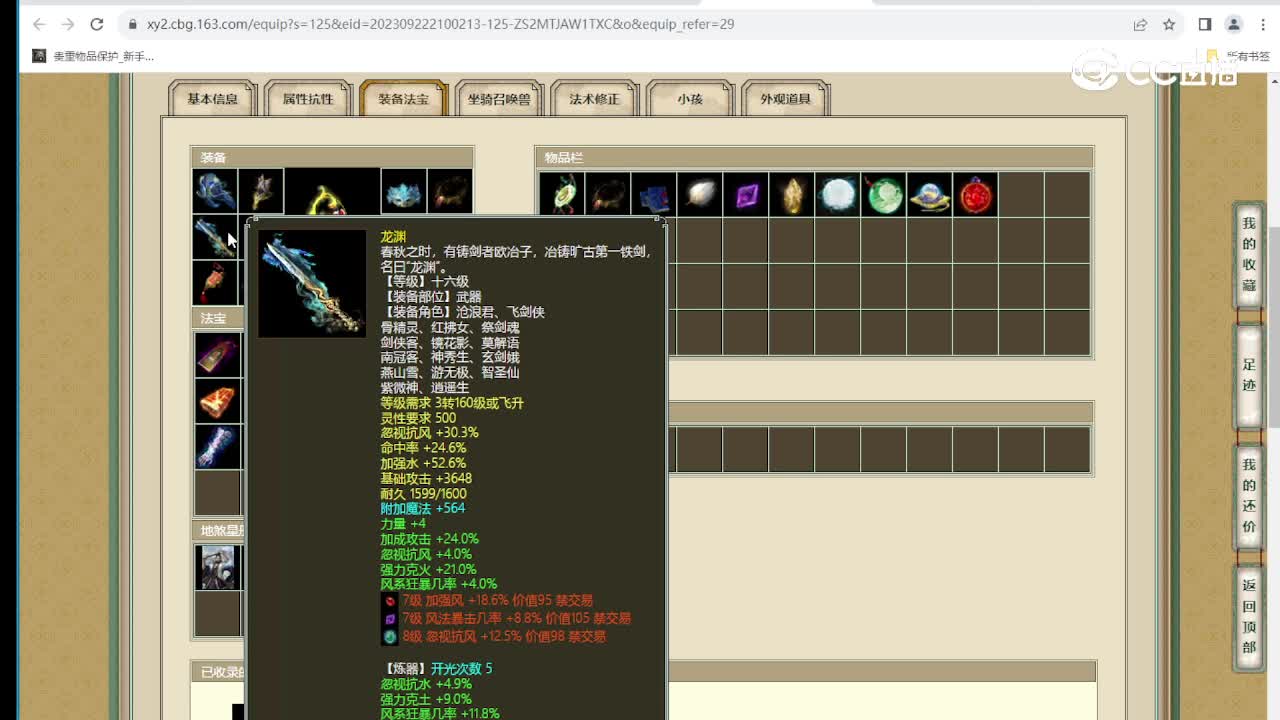Click the blue crystal 法宝 icon
Screen dimensions: 1280x720
coord(217,447)
